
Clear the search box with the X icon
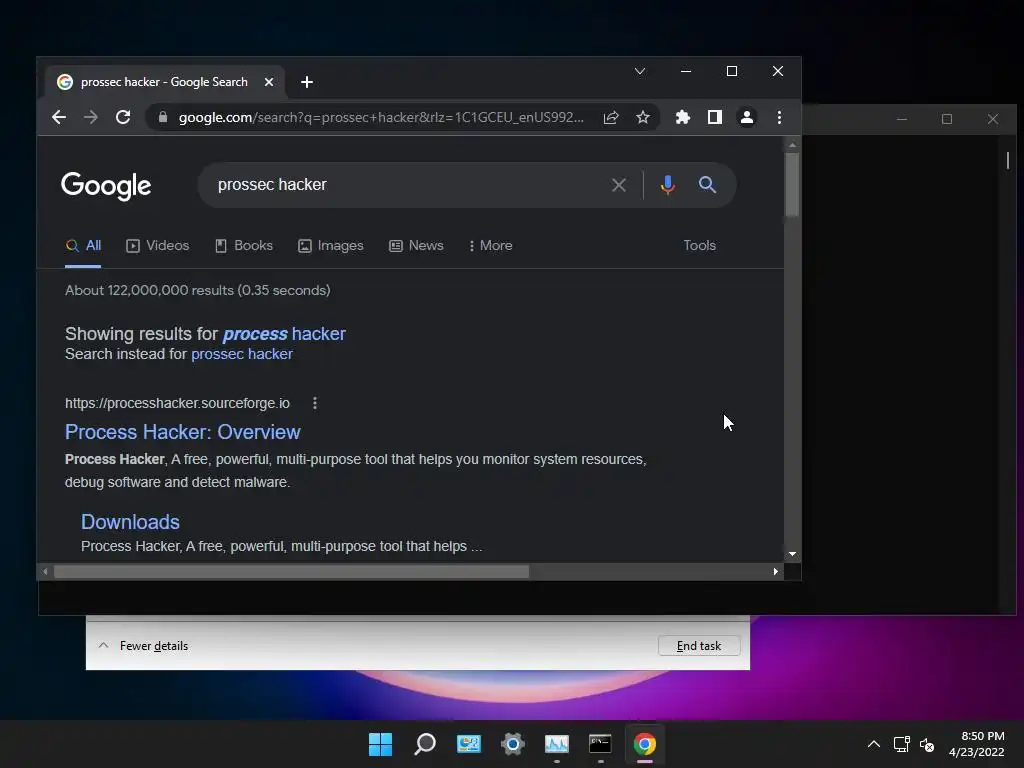click(618, 185)
